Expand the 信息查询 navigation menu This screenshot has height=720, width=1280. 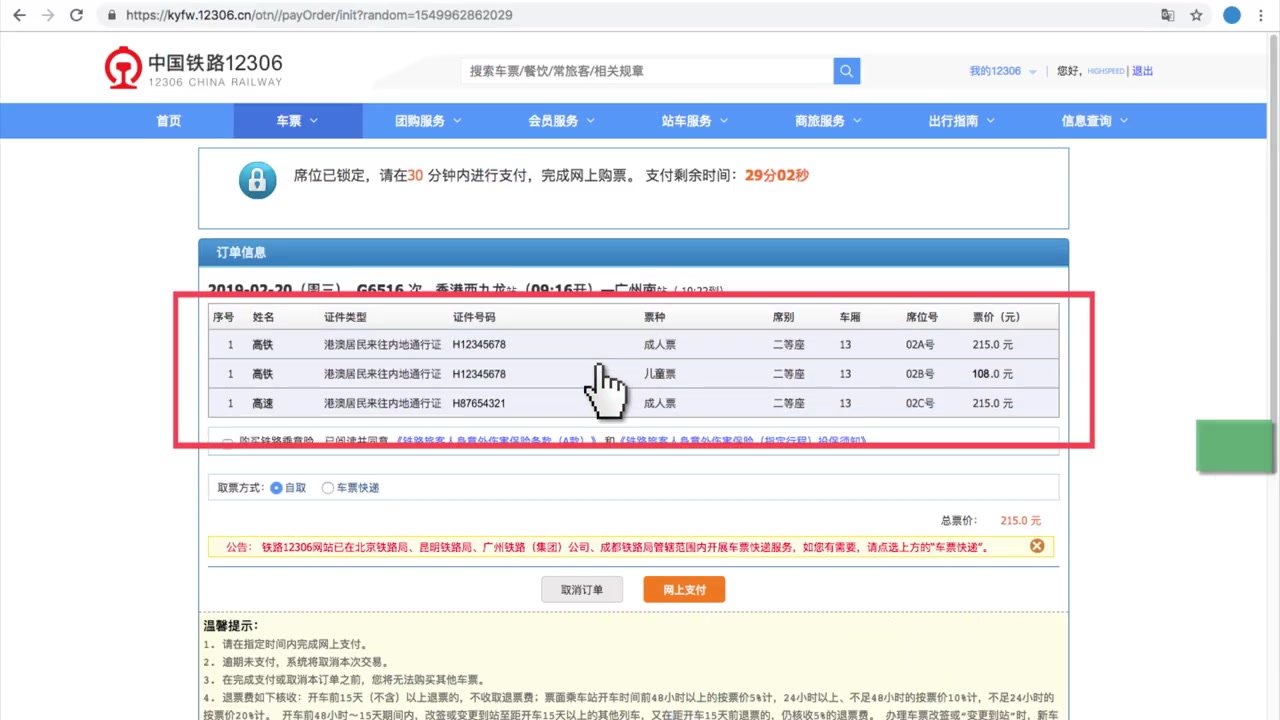point(1094,121)
